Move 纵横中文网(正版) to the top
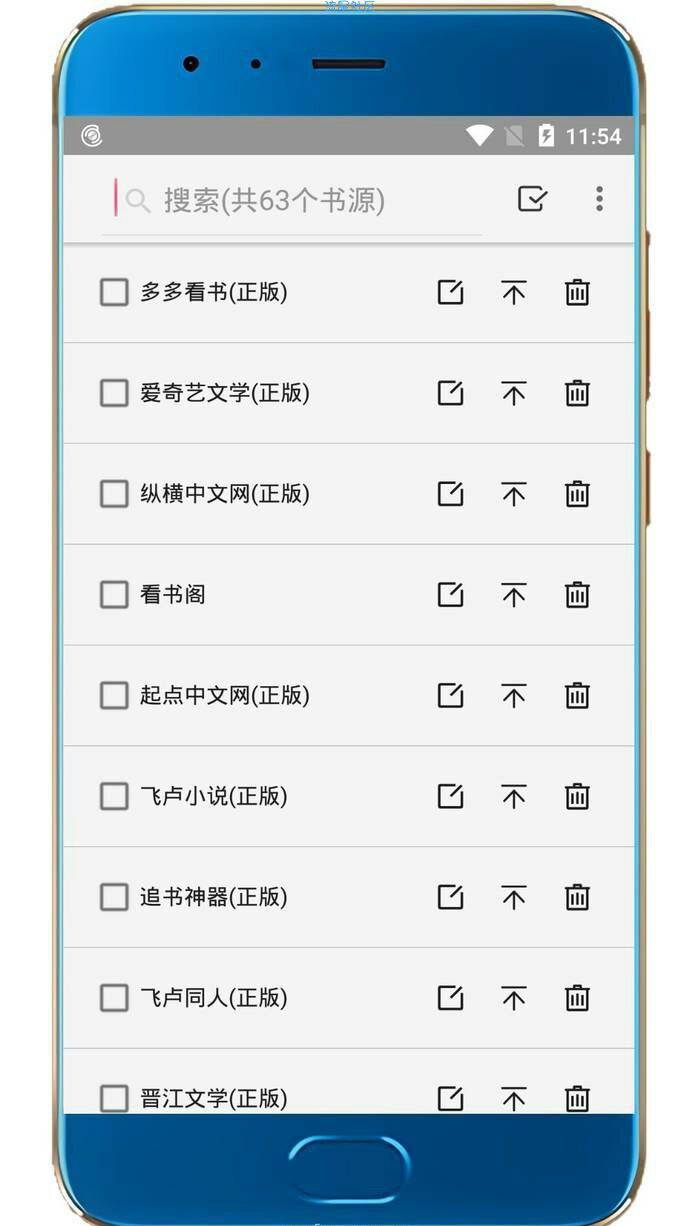This screenshot has width=699, height=1226. point(514,494)
